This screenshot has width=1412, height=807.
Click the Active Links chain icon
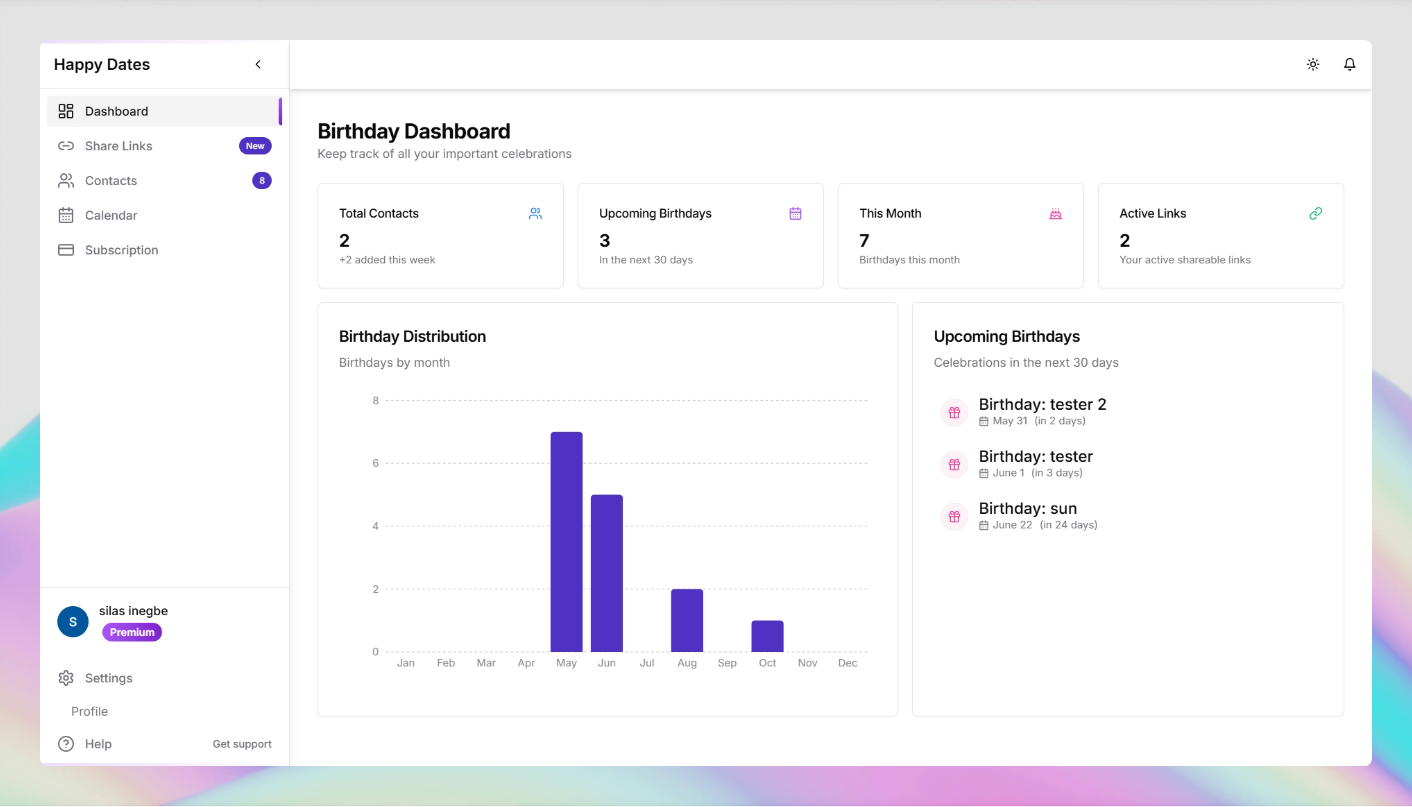tap(1315, 213)
